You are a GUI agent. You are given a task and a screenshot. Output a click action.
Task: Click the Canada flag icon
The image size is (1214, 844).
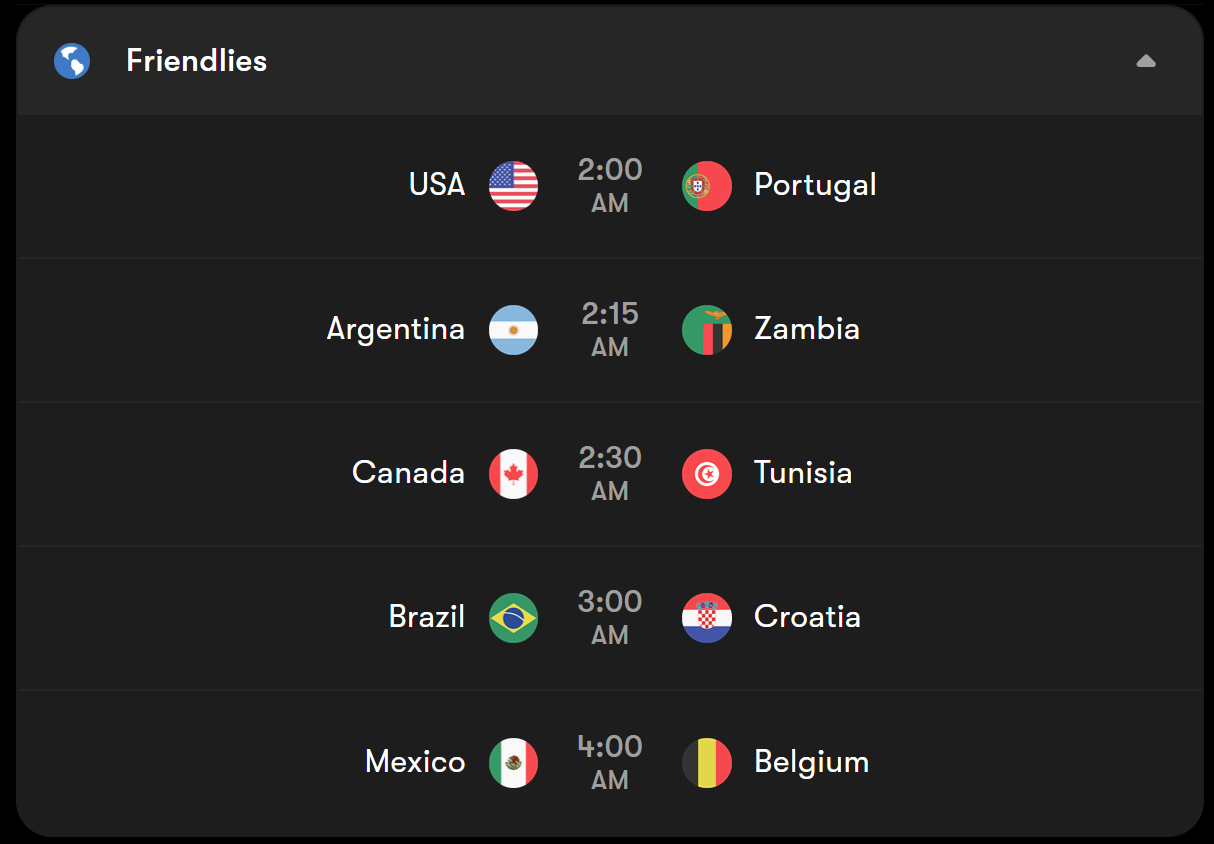tap(513, 474)
